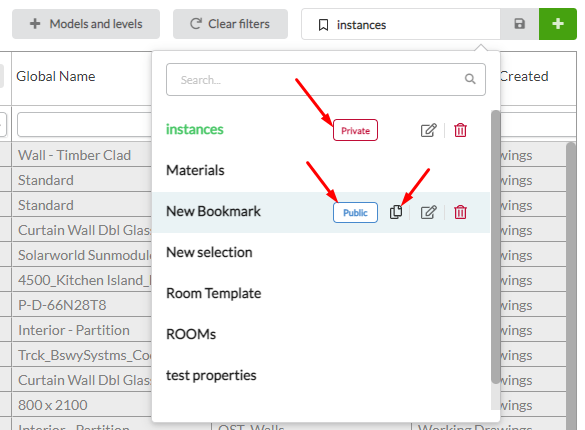Screen dimensions: 585x430
Task: Click the magnifier icon in bookmark search
Action: tap(470, 79)
